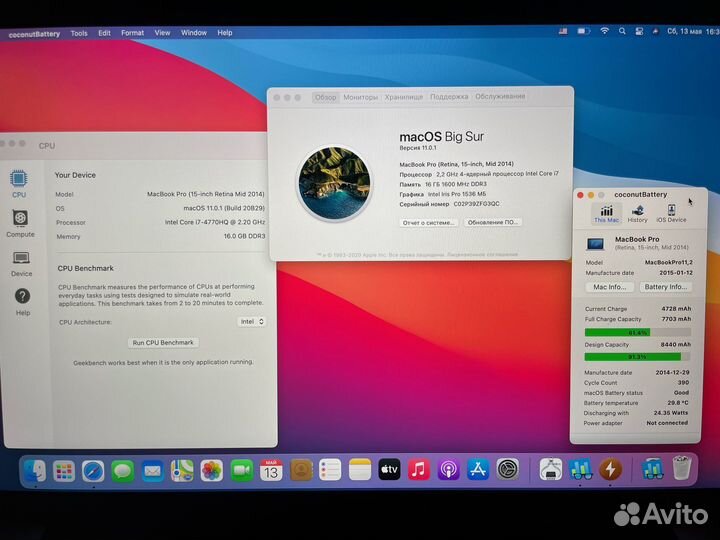Open Apple TV from the Dock

[389, 469]
